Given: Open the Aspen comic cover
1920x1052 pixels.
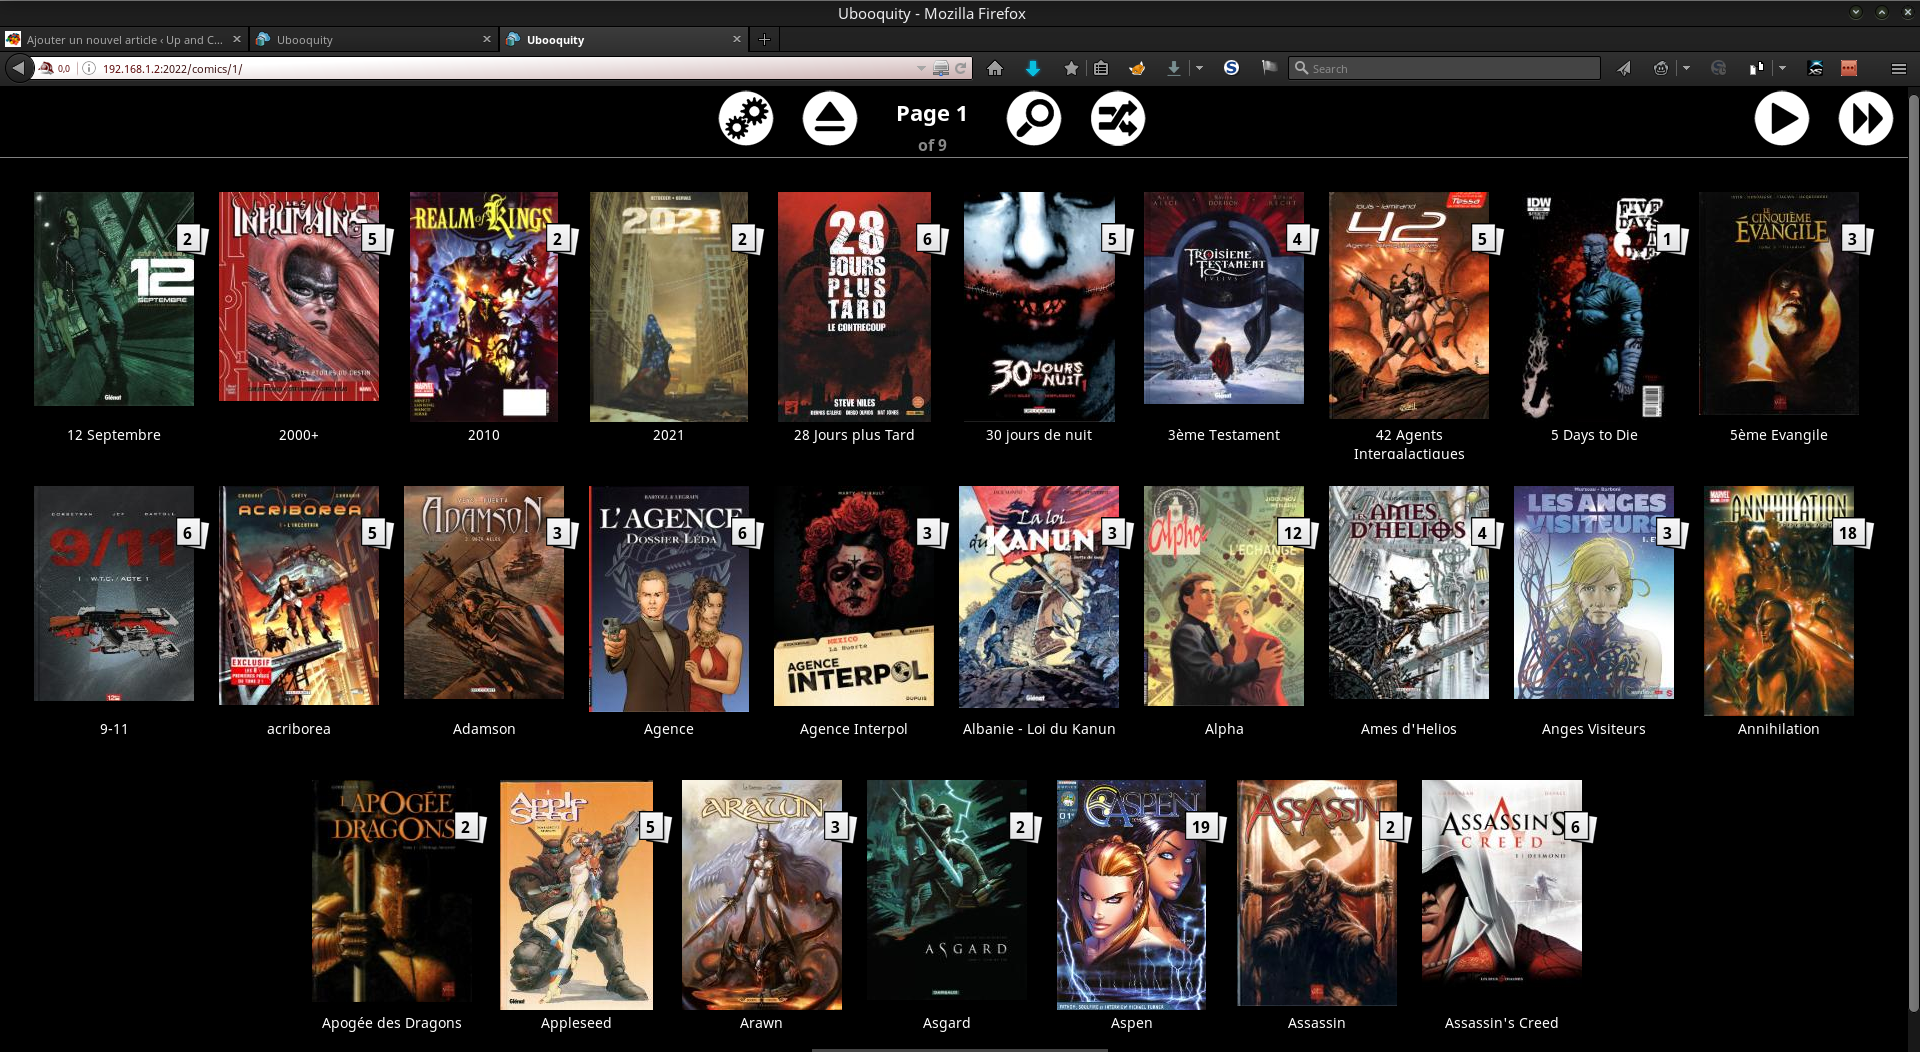Looking at the screenshot, I should coord(1132,895).
